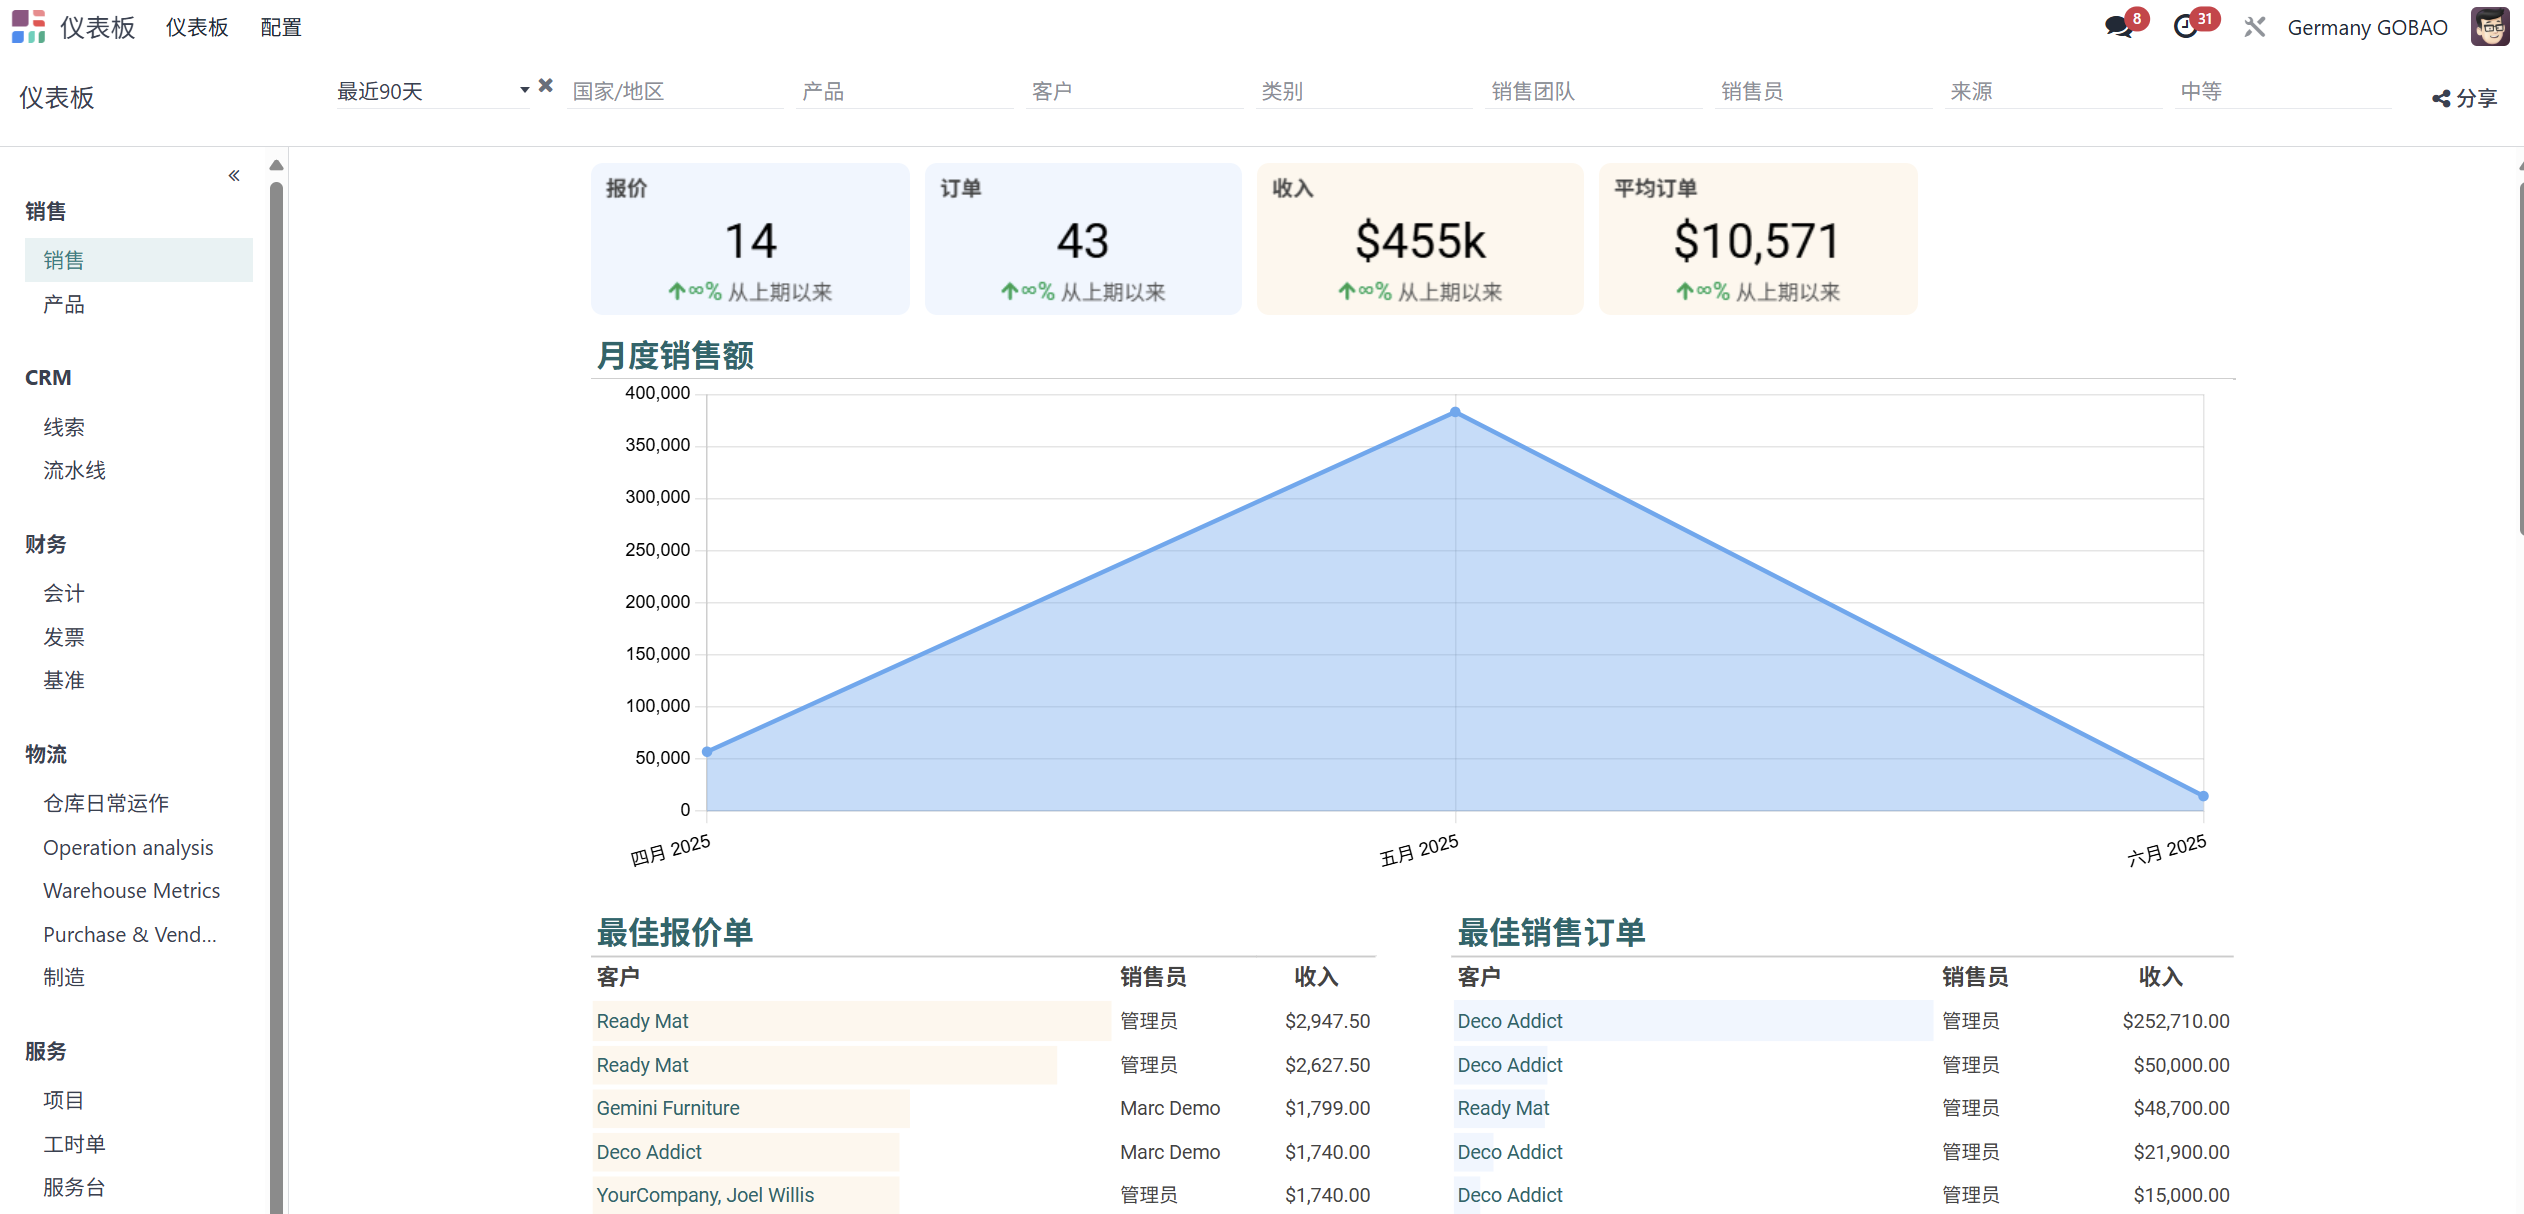
Task: Collapse the sidebar with double chevron
Action: tap(234, 176)
